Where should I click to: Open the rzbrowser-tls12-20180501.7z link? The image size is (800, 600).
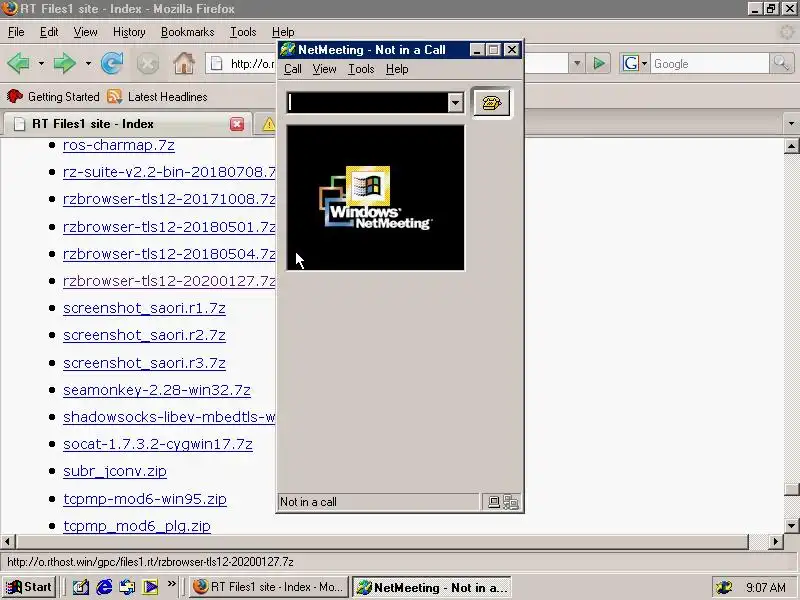click(x=169, y=227)
